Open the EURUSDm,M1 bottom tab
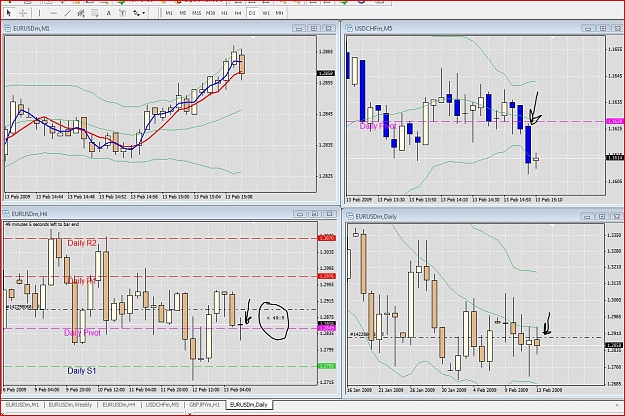This screenshot has height=416, width=625. (22, 404)
